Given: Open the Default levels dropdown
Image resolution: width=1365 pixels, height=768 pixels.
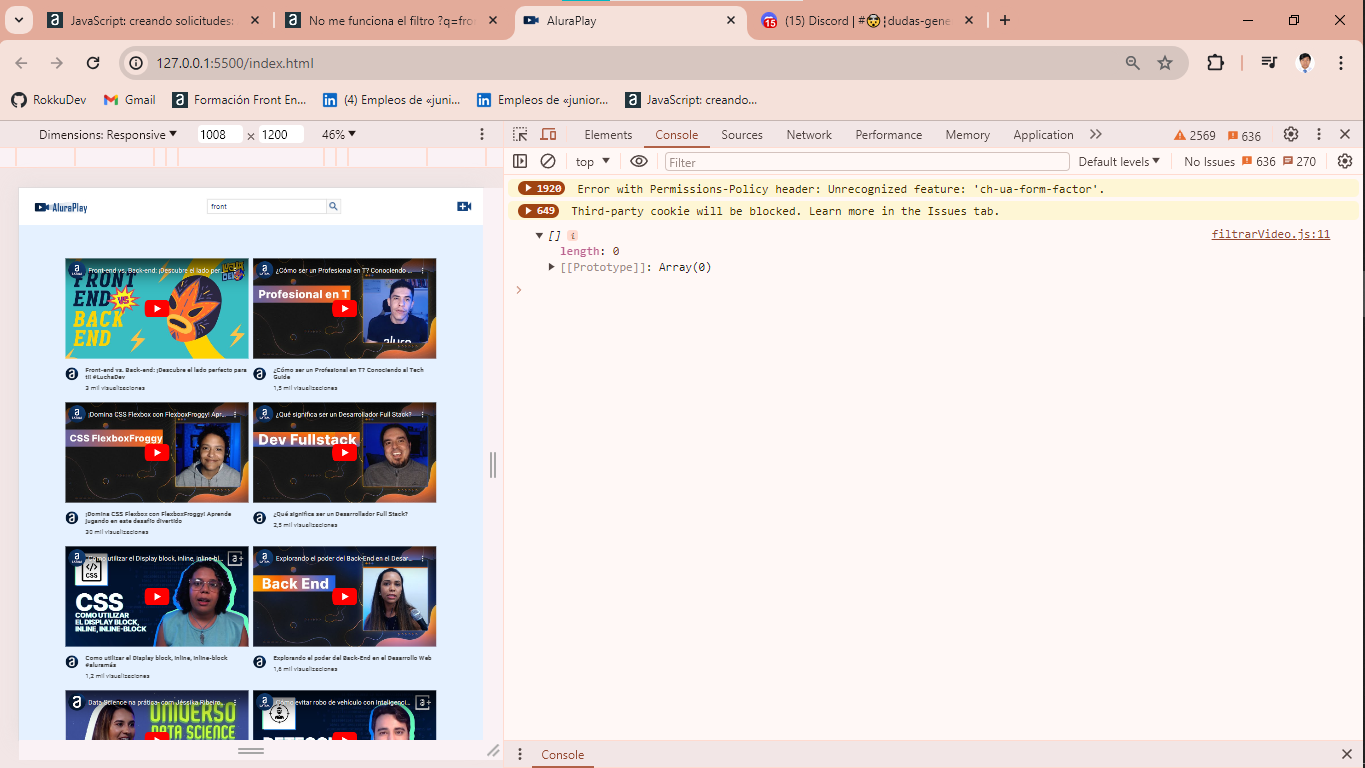Looking at the screenshot, I should tap(1119, 162).
